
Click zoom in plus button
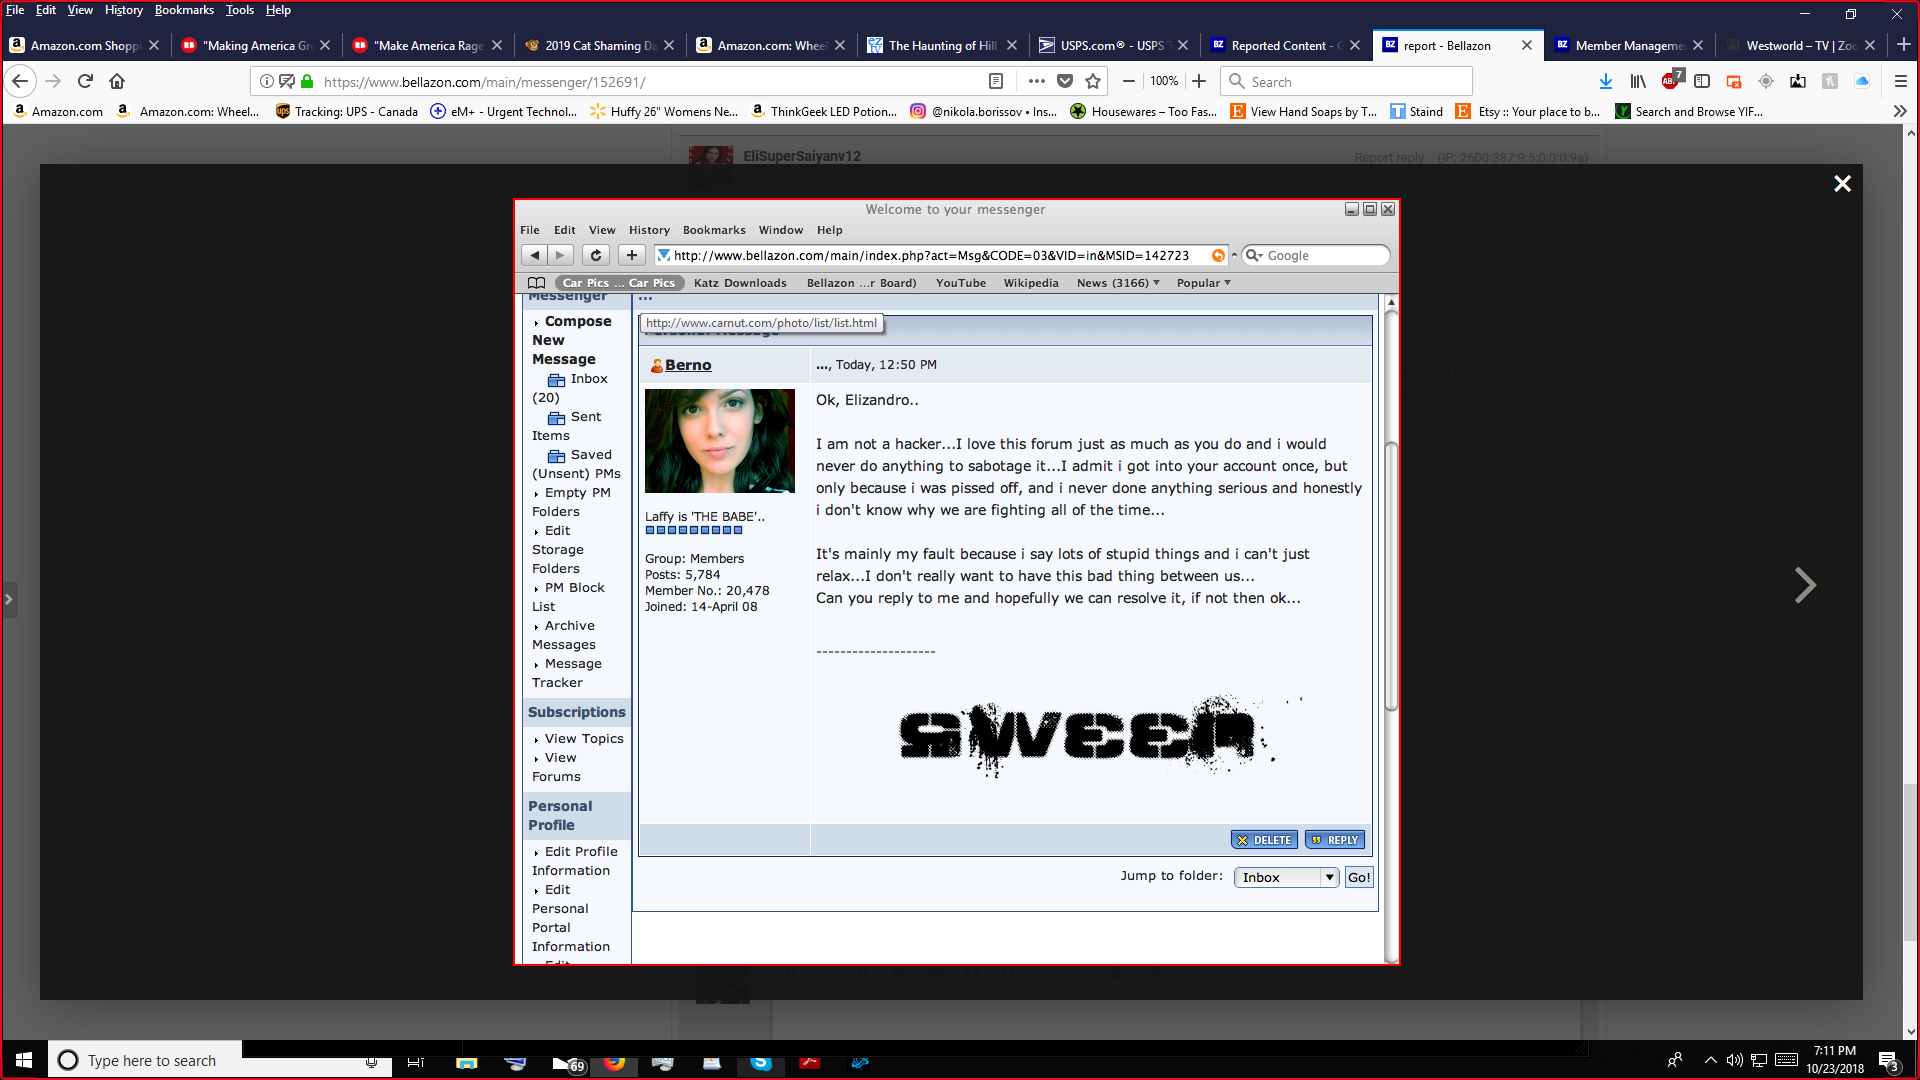pos(1199,81)
